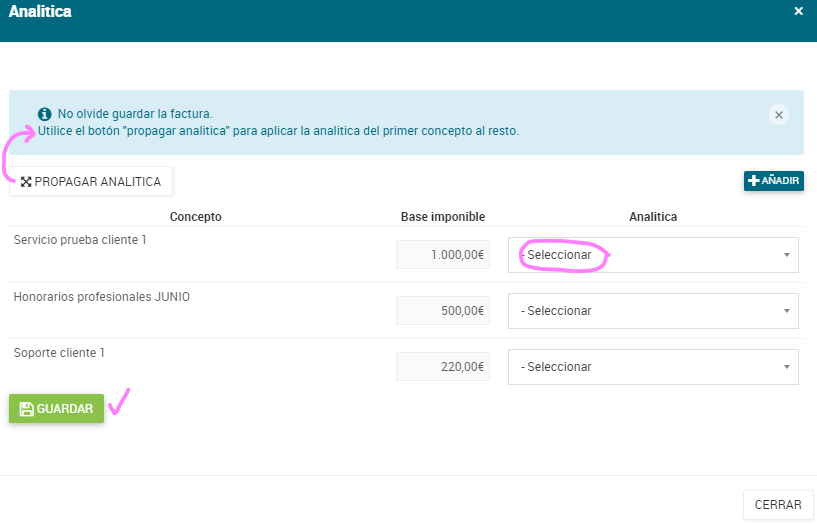Click the expand-arrows icon on Propagar Analitica
This screenshot has height=525, width=817.
pos(26,182)
